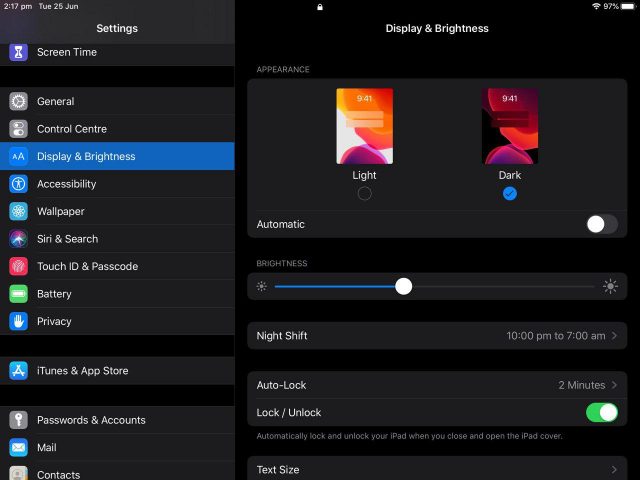640x480 pixels.
Task: Enable the Automatic appearance switch
Action: point(602,224)
